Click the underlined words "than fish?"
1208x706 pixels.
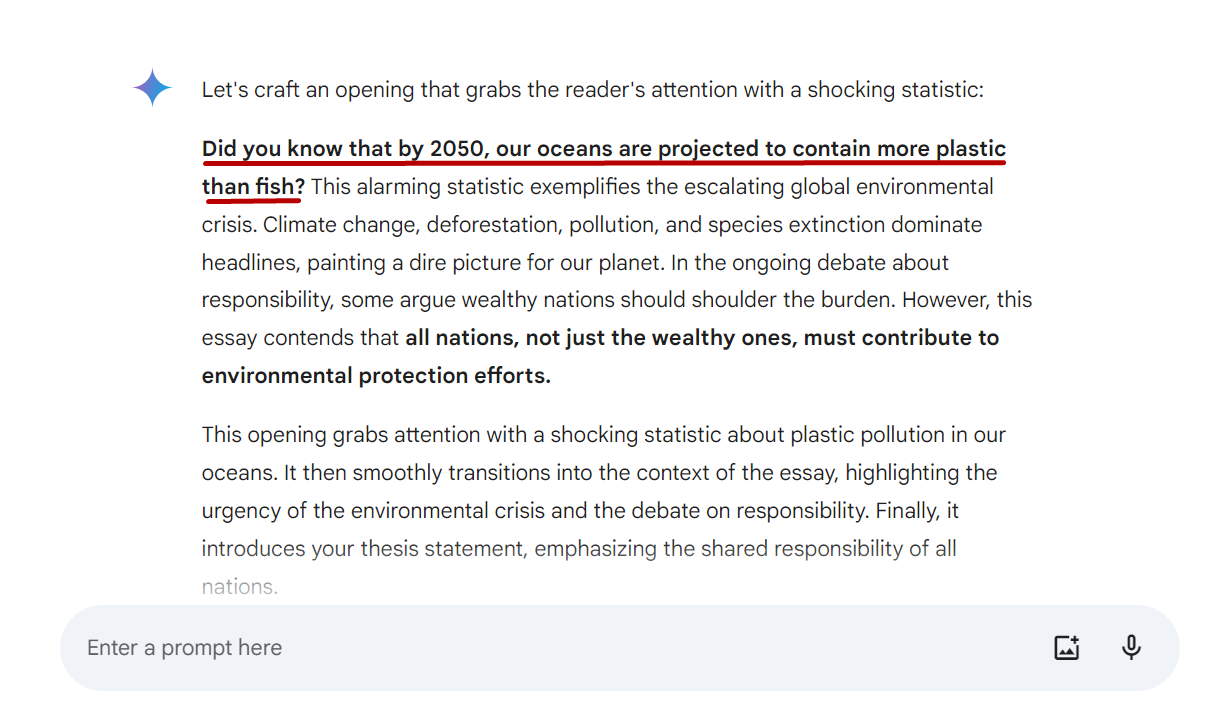(x=253, y=187)
